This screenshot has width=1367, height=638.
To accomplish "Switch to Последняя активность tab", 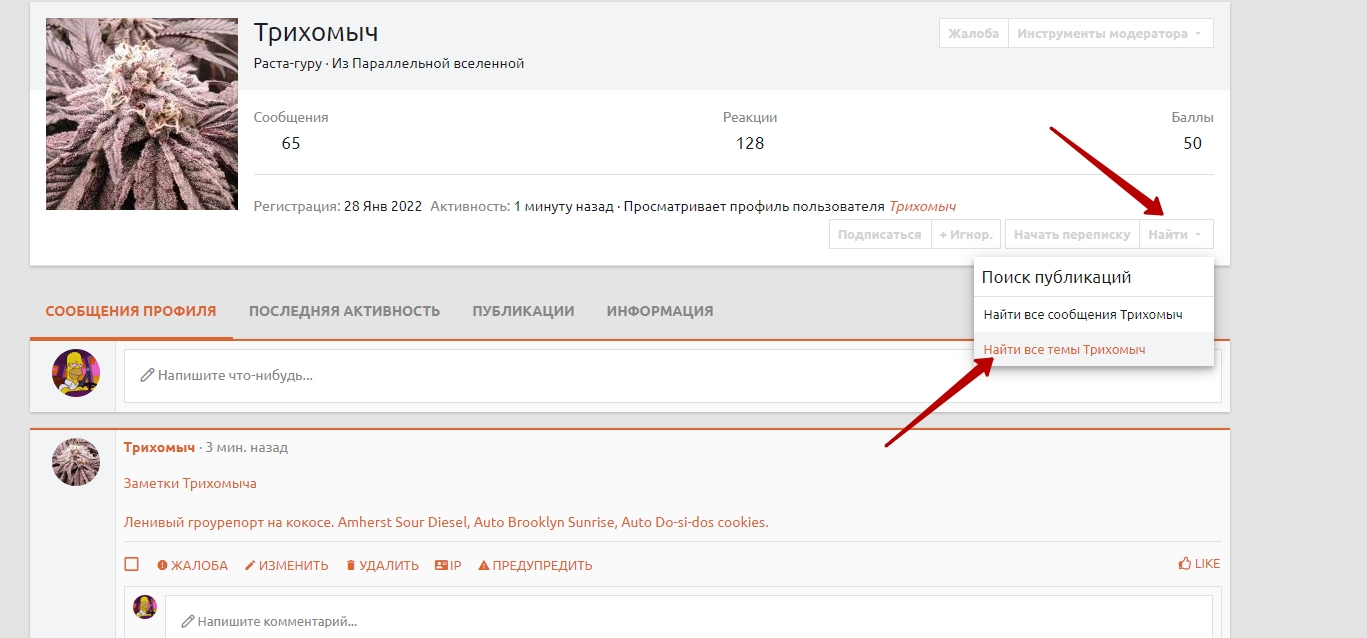I will click(344, 311).
